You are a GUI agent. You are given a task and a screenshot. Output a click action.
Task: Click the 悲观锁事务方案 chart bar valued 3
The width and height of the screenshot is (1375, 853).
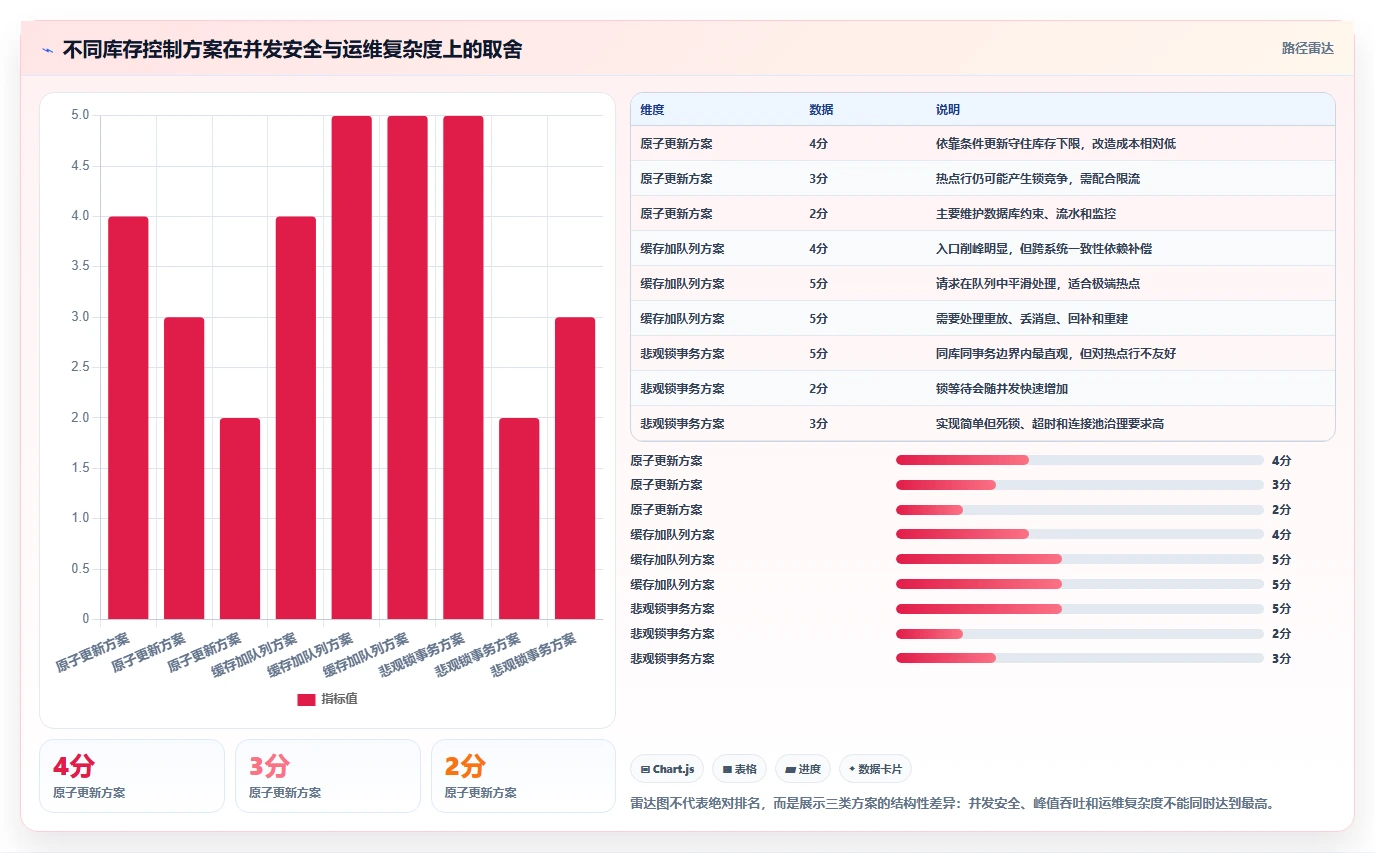click(575, 468)
